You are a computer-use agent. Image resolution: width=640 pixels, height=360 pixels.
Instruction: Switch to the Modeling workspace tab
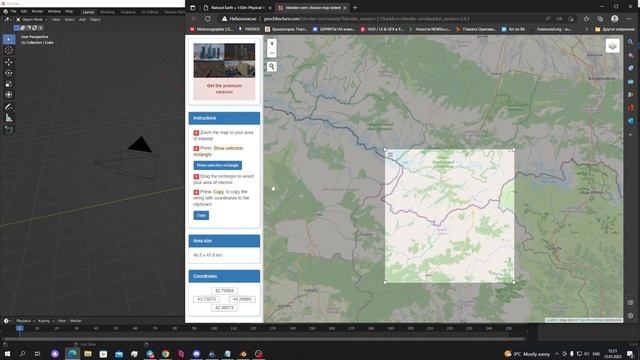107,12
